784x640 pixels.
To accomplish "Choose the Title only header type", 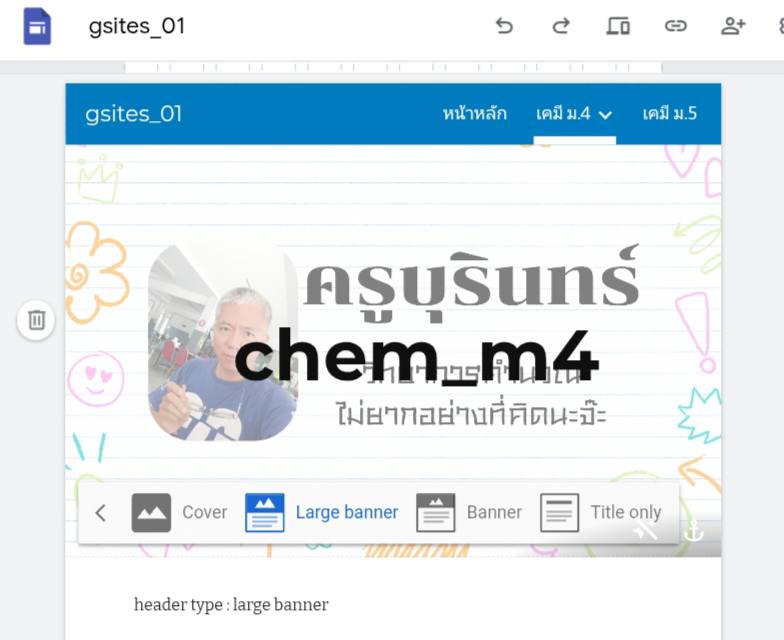I will click(600, 512).
